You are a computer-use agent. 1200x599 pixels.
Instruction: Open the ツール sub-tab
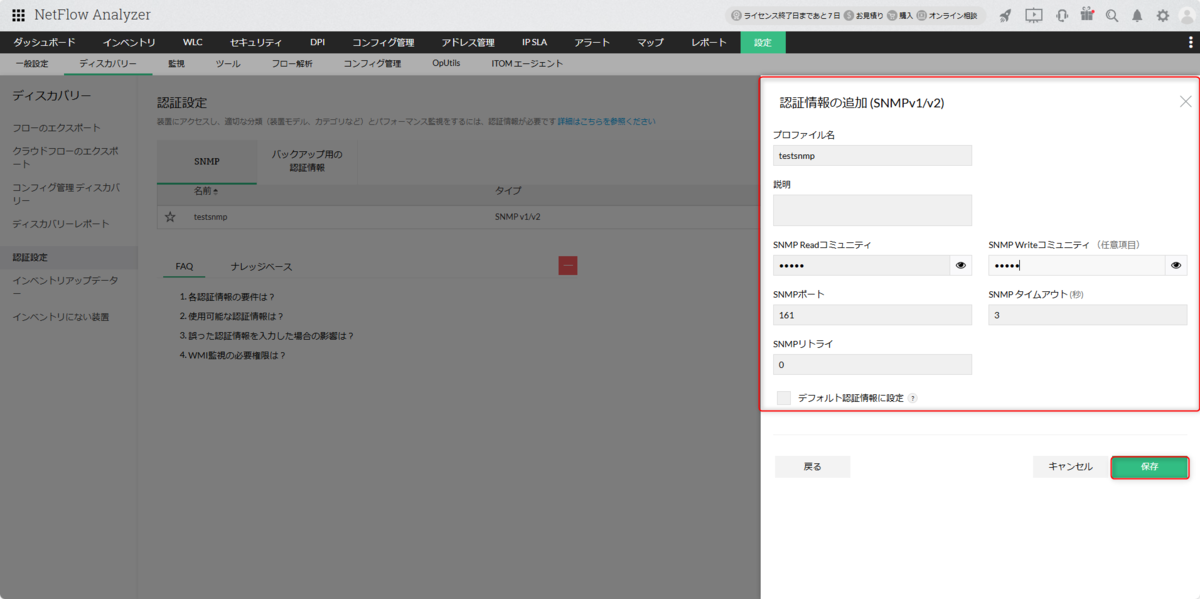228,63
